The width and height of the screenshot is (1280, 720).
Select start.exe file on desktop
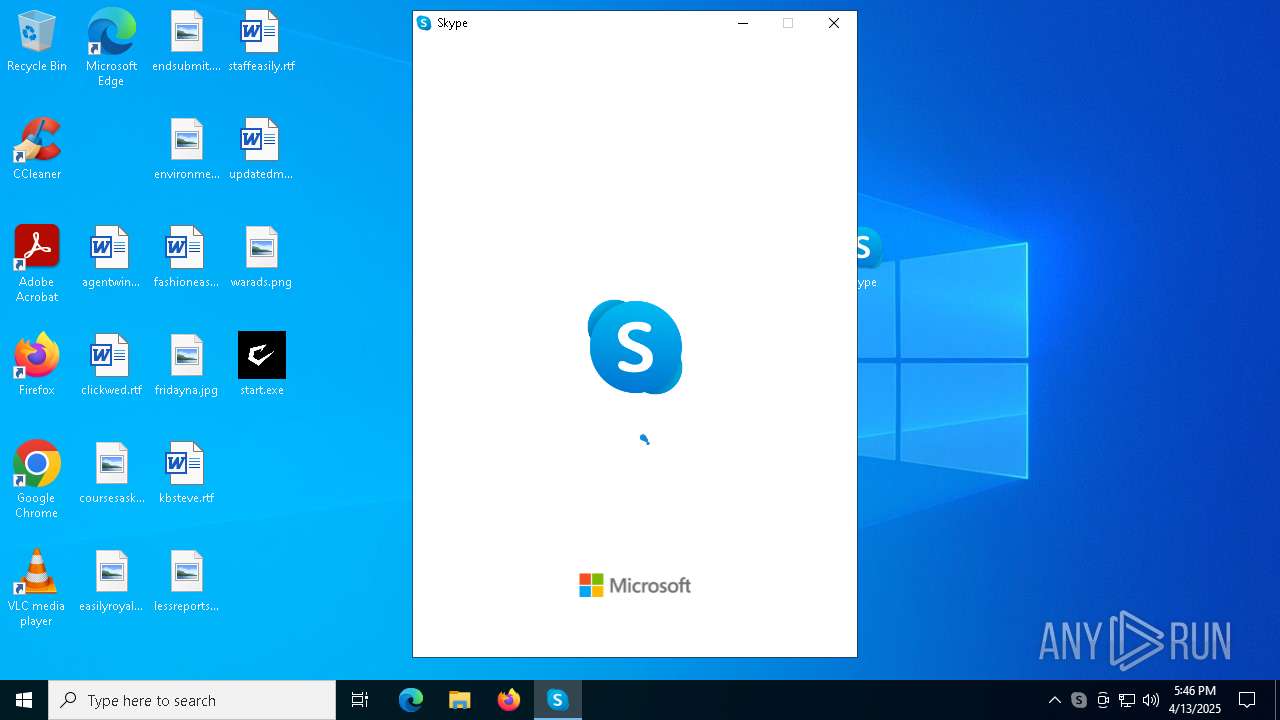coord(261,366)
